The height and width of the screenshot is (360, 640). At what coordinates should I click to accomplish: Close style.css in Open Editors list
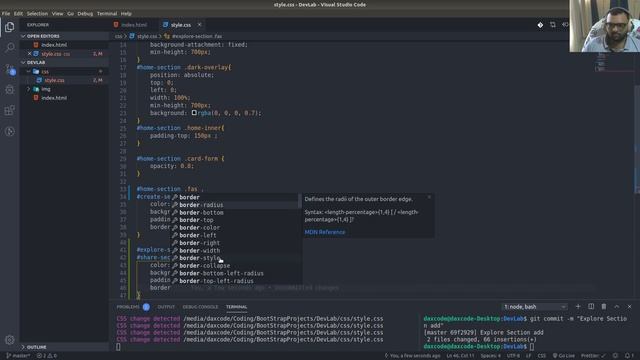(x=29, y=53)
